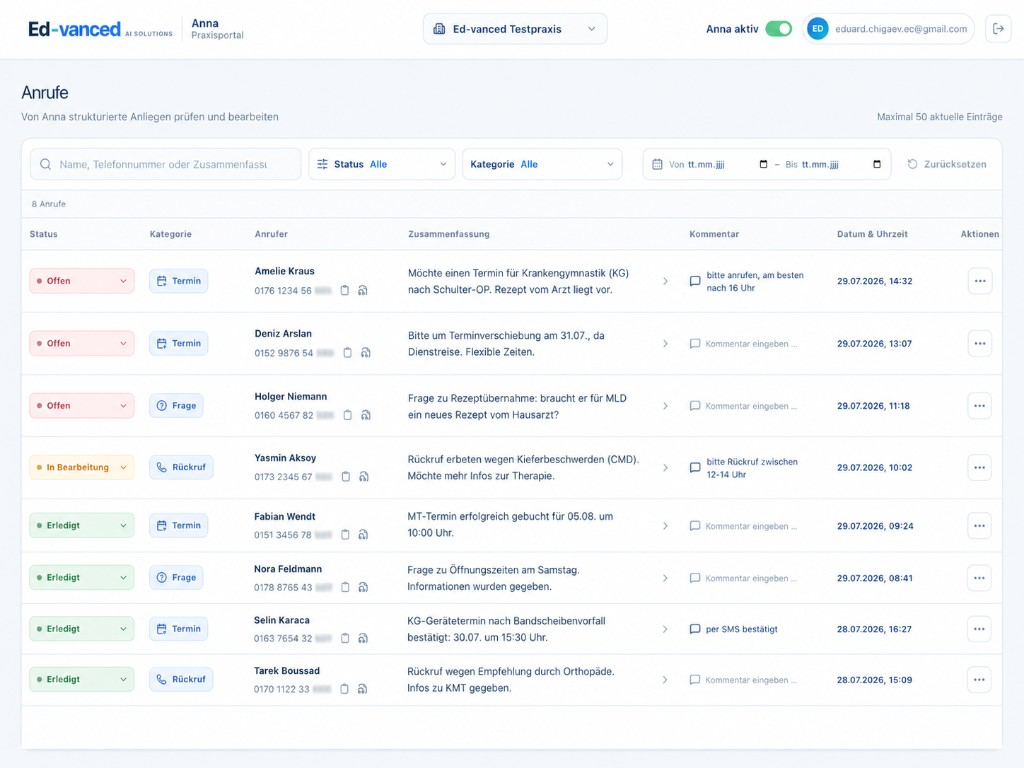
Task: Open actions menu for Nora Feldmann
Action: (980, 578)
